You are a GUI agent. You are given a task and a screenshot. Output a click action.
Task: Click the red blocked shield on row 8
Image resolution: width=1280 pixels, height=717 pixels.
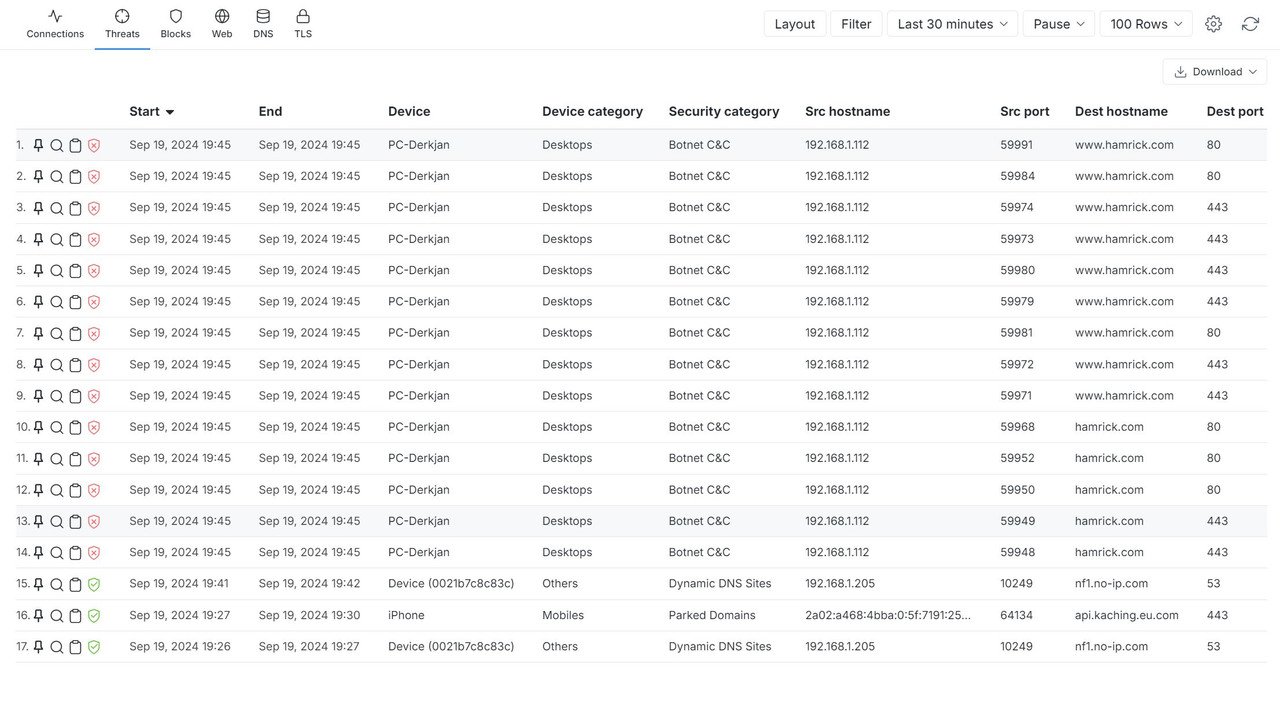94,365
